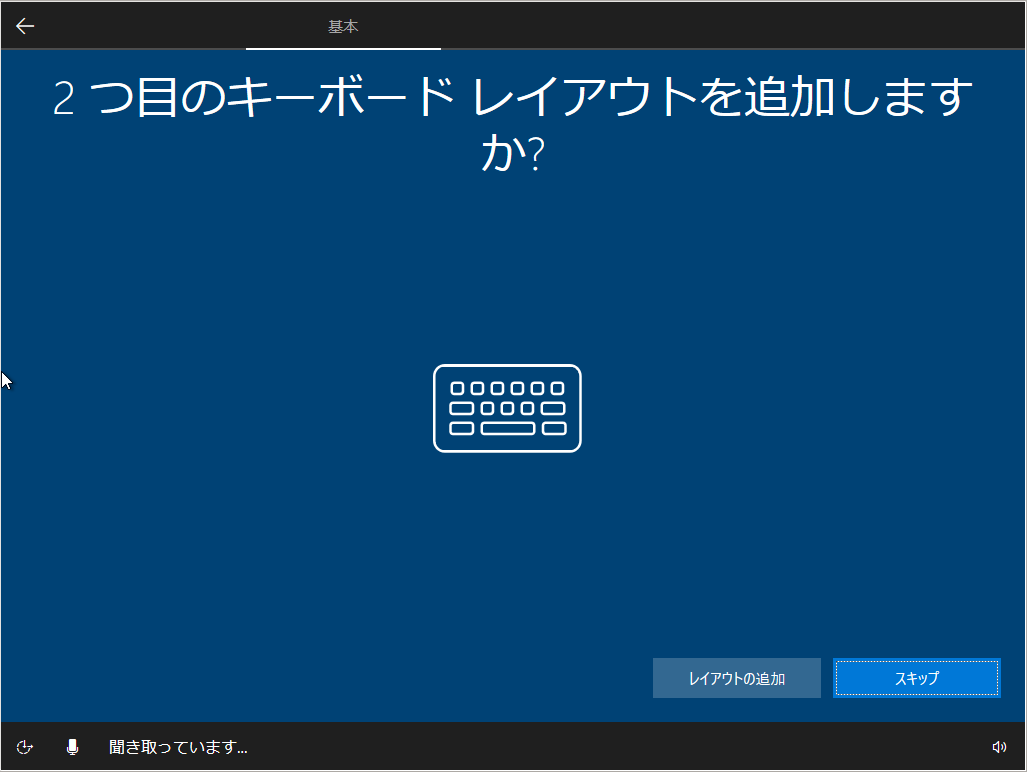
Task: Toggle the Cortana microphone icon
Action: [73, 747]
